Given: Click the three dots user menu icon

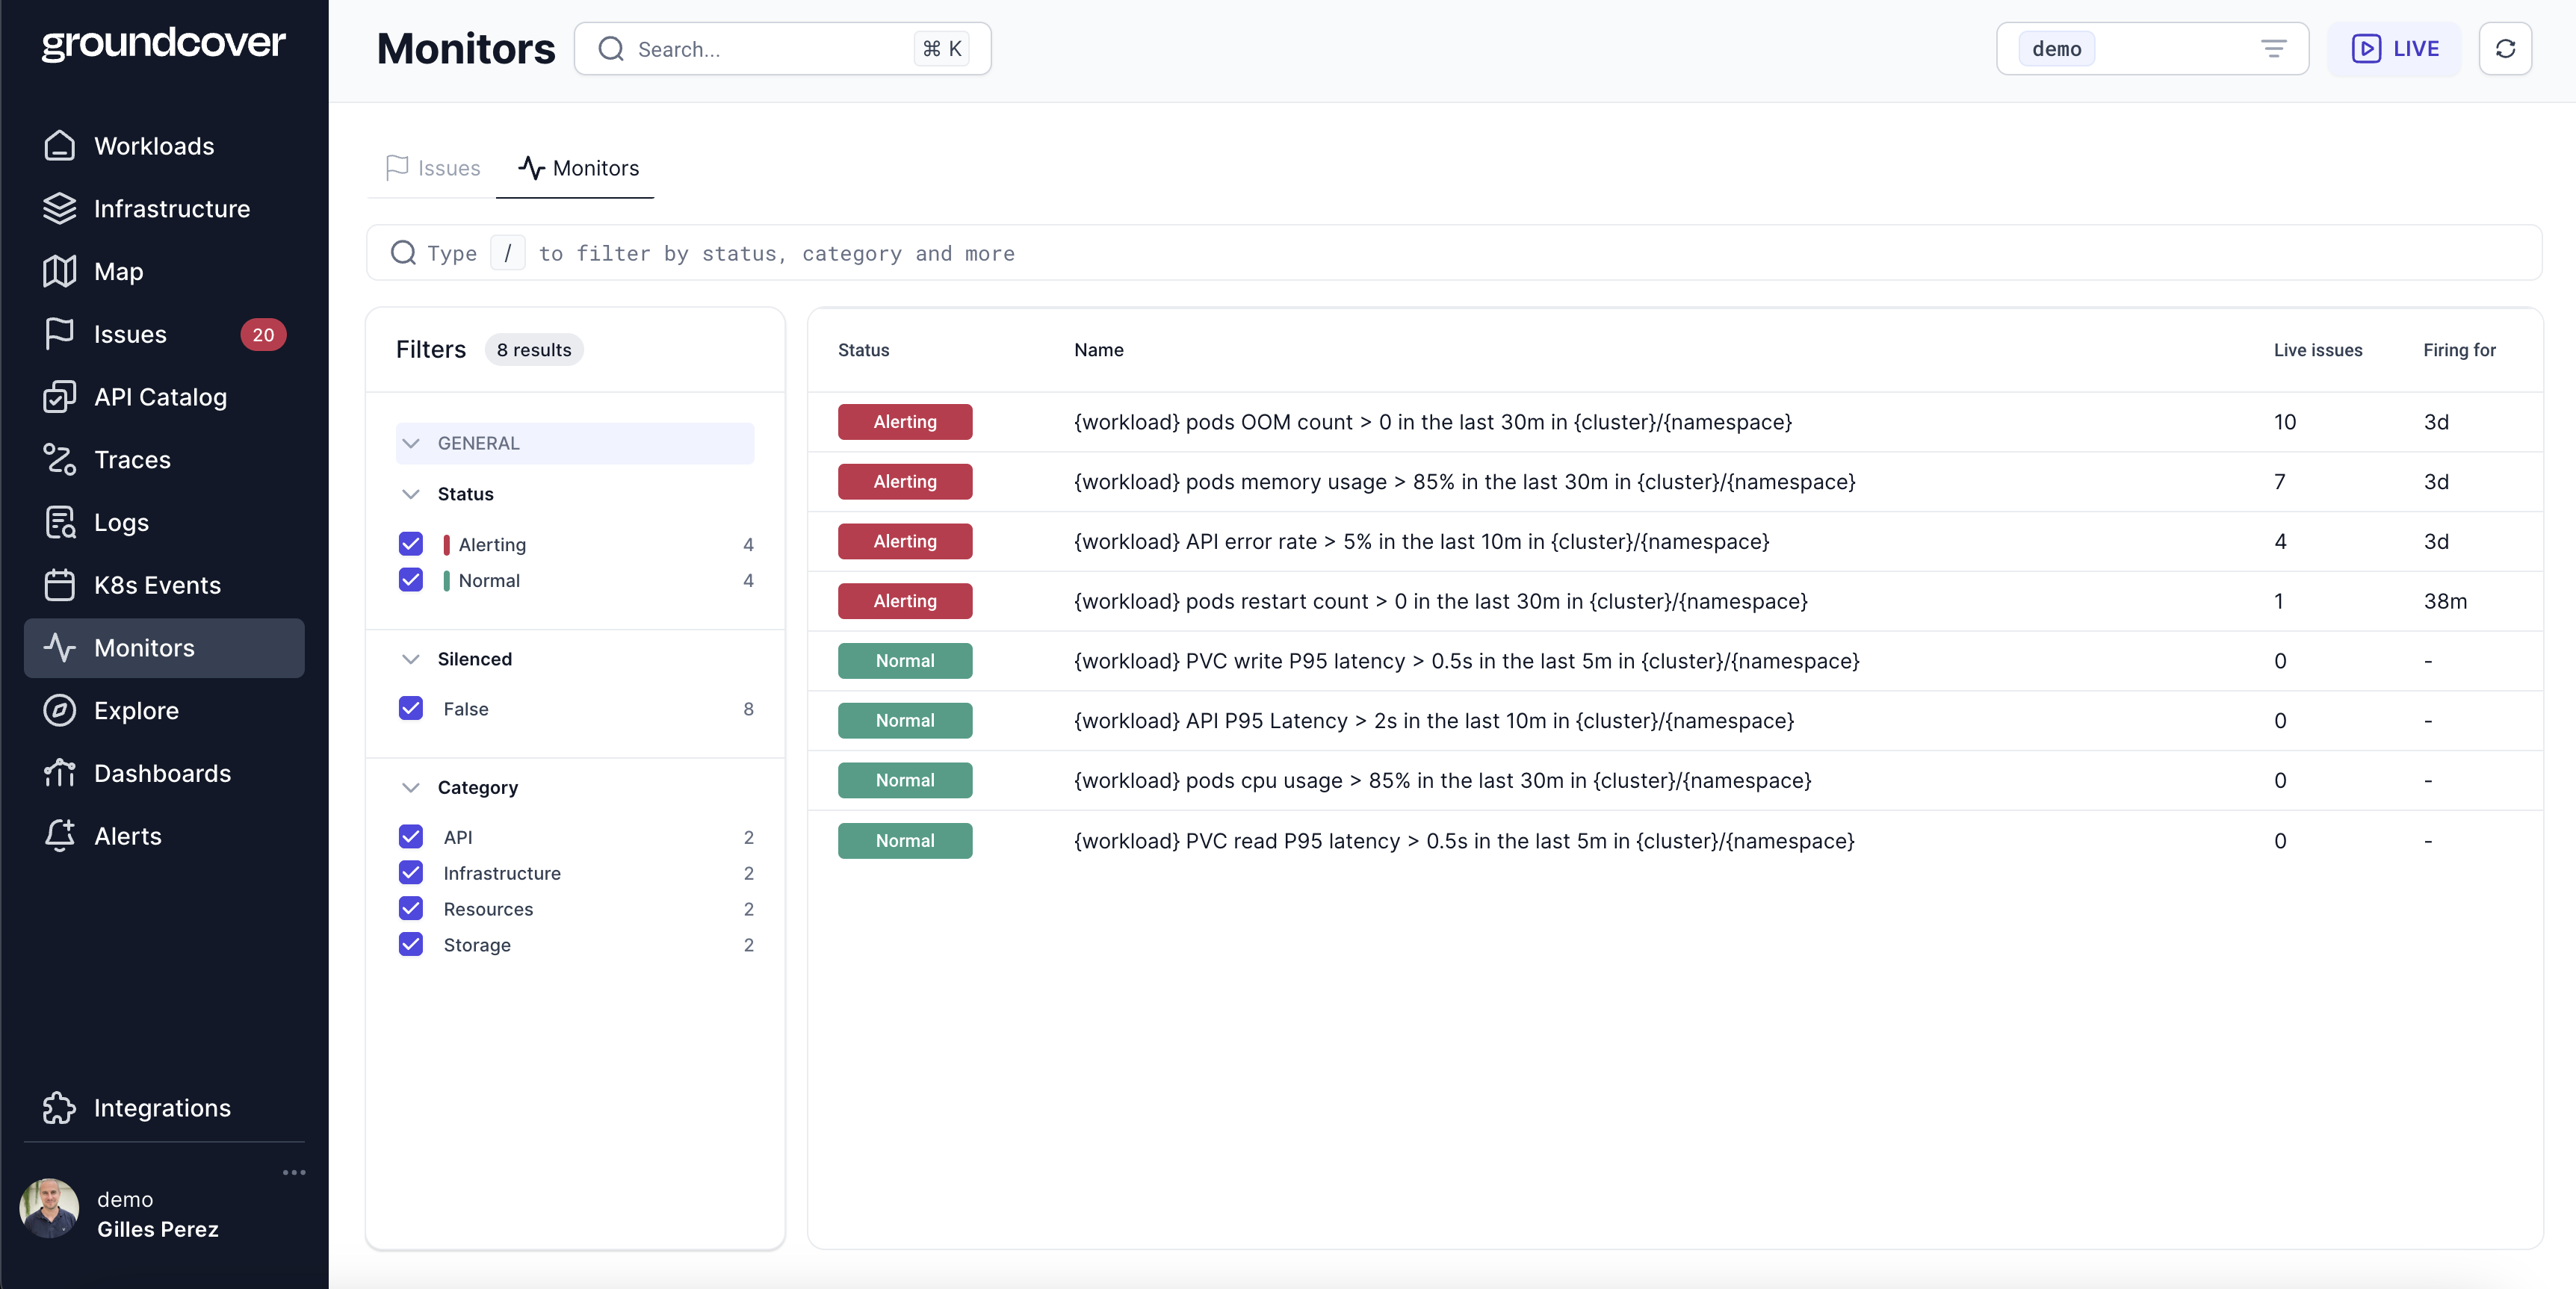Looking at the screenshot, I should coord(294,1172).
